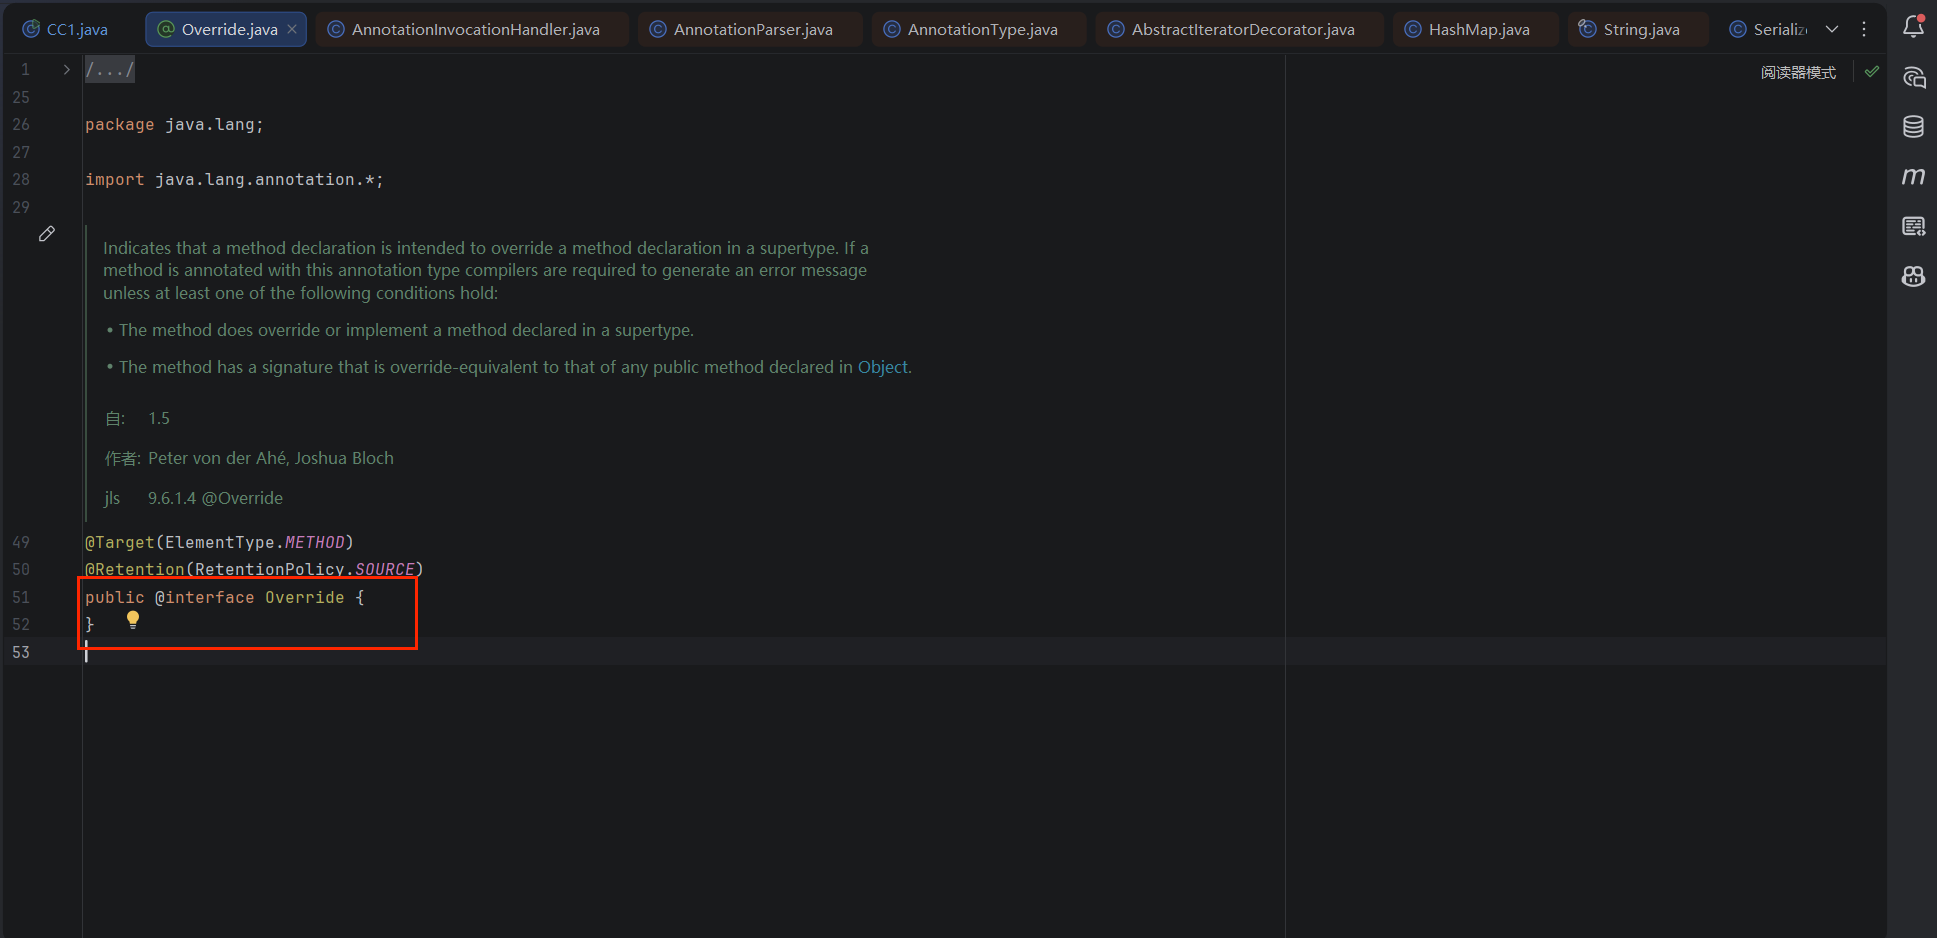The image size is (1937, 938).
Task: Click line number 49 in the gutter
Action: pos(21,542)
